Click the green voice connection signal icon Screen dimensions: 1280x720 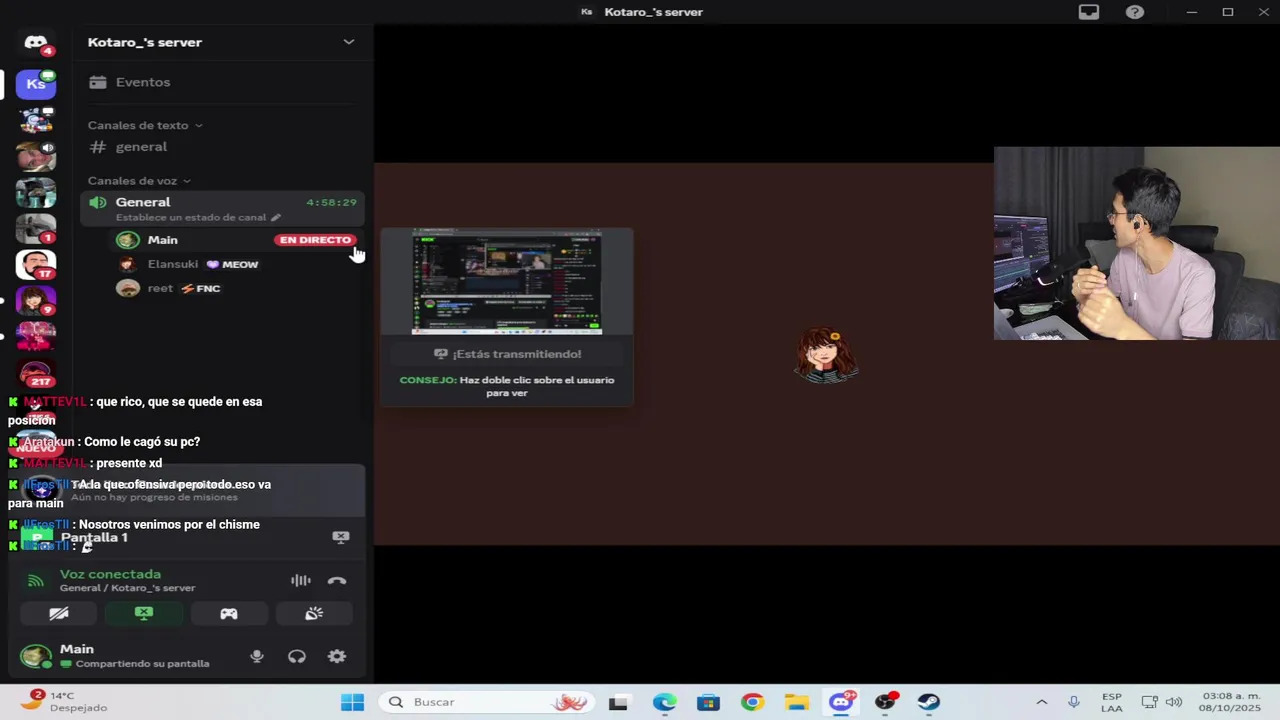(x=36, y=580)
